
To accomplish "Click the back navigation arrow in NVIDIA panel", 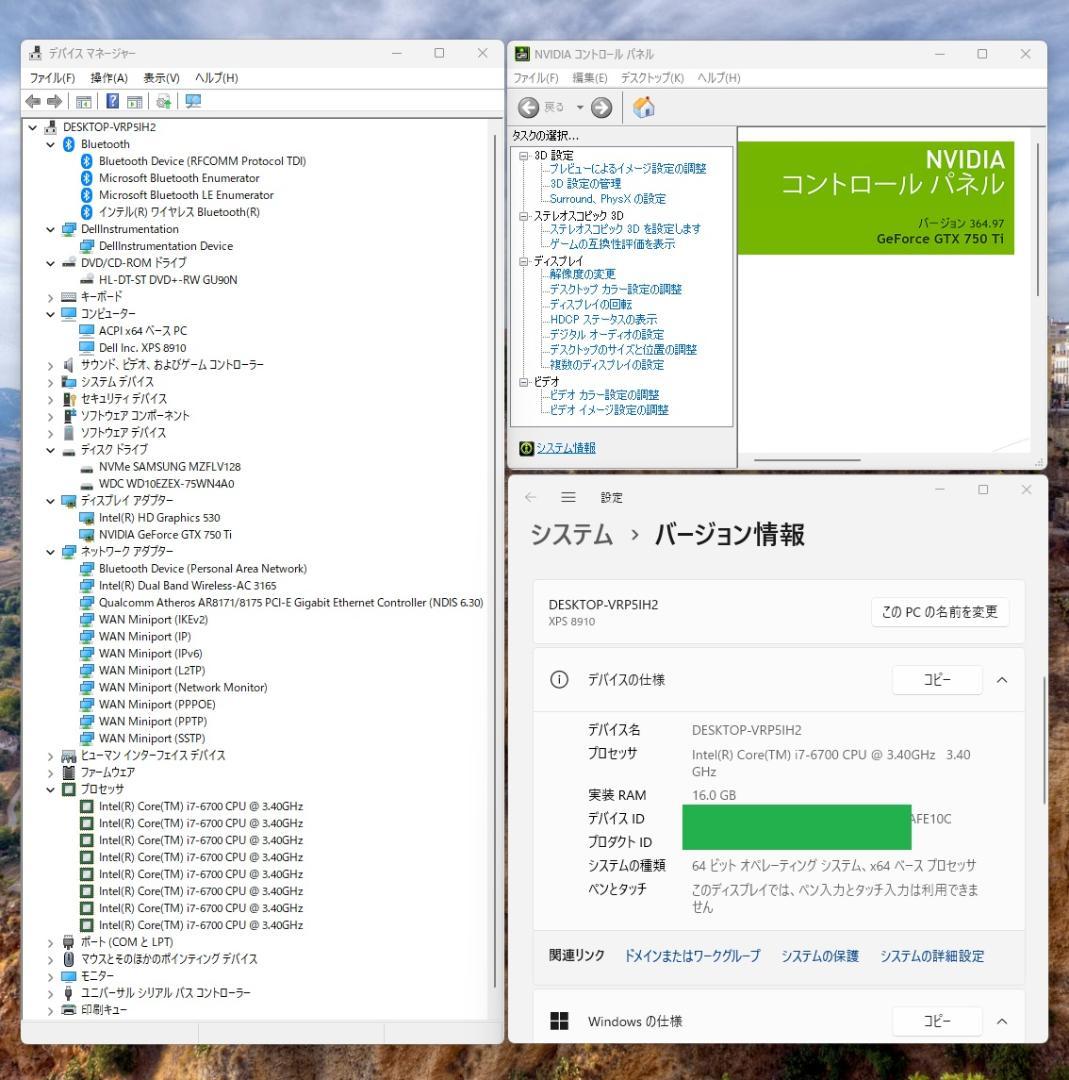I will point(529,108).
